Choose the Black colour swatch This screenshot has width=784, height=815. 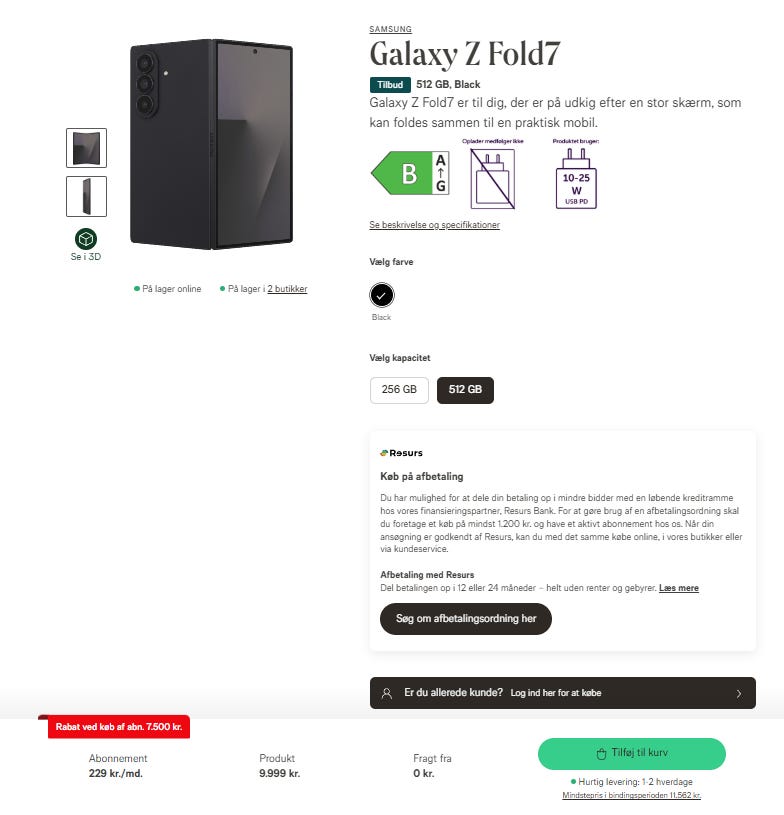click(x=381, y=295)
